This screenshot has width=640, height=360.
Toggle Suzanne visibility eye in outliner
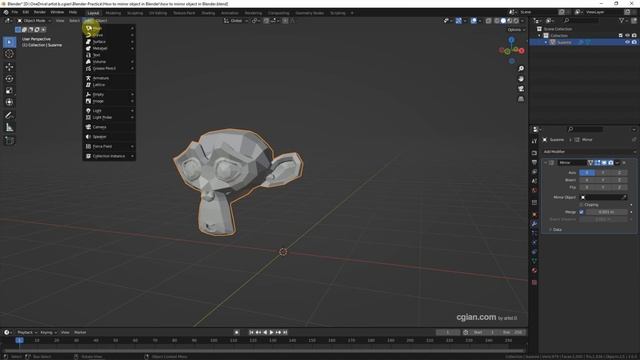tap(627, 42)
